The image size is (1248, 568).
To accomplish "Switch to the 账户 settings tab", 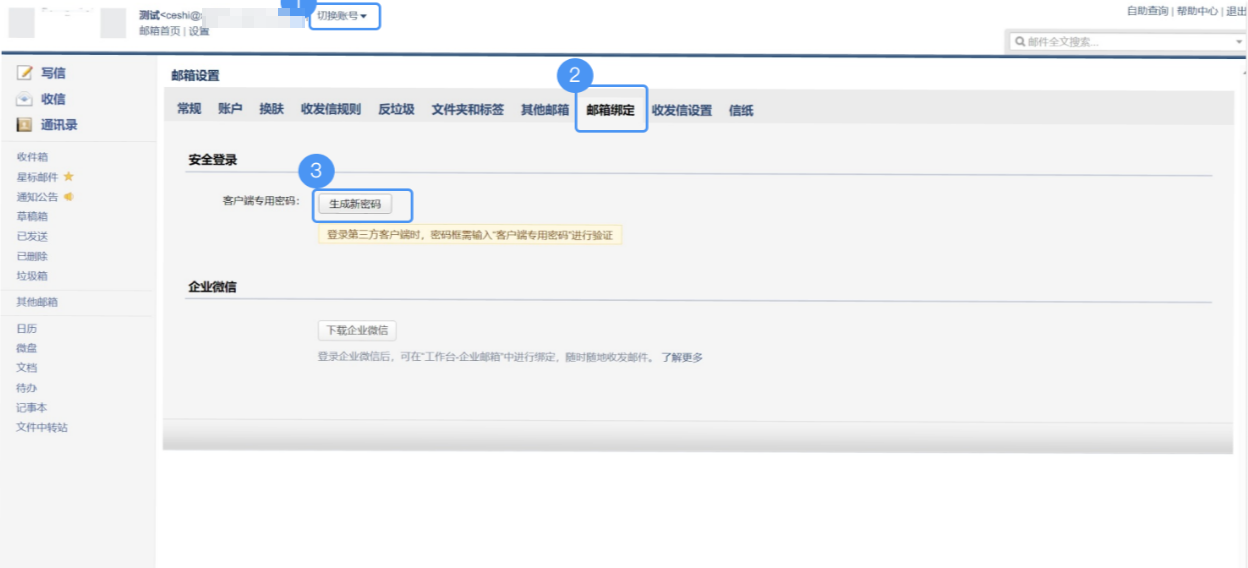I will 230,109.
